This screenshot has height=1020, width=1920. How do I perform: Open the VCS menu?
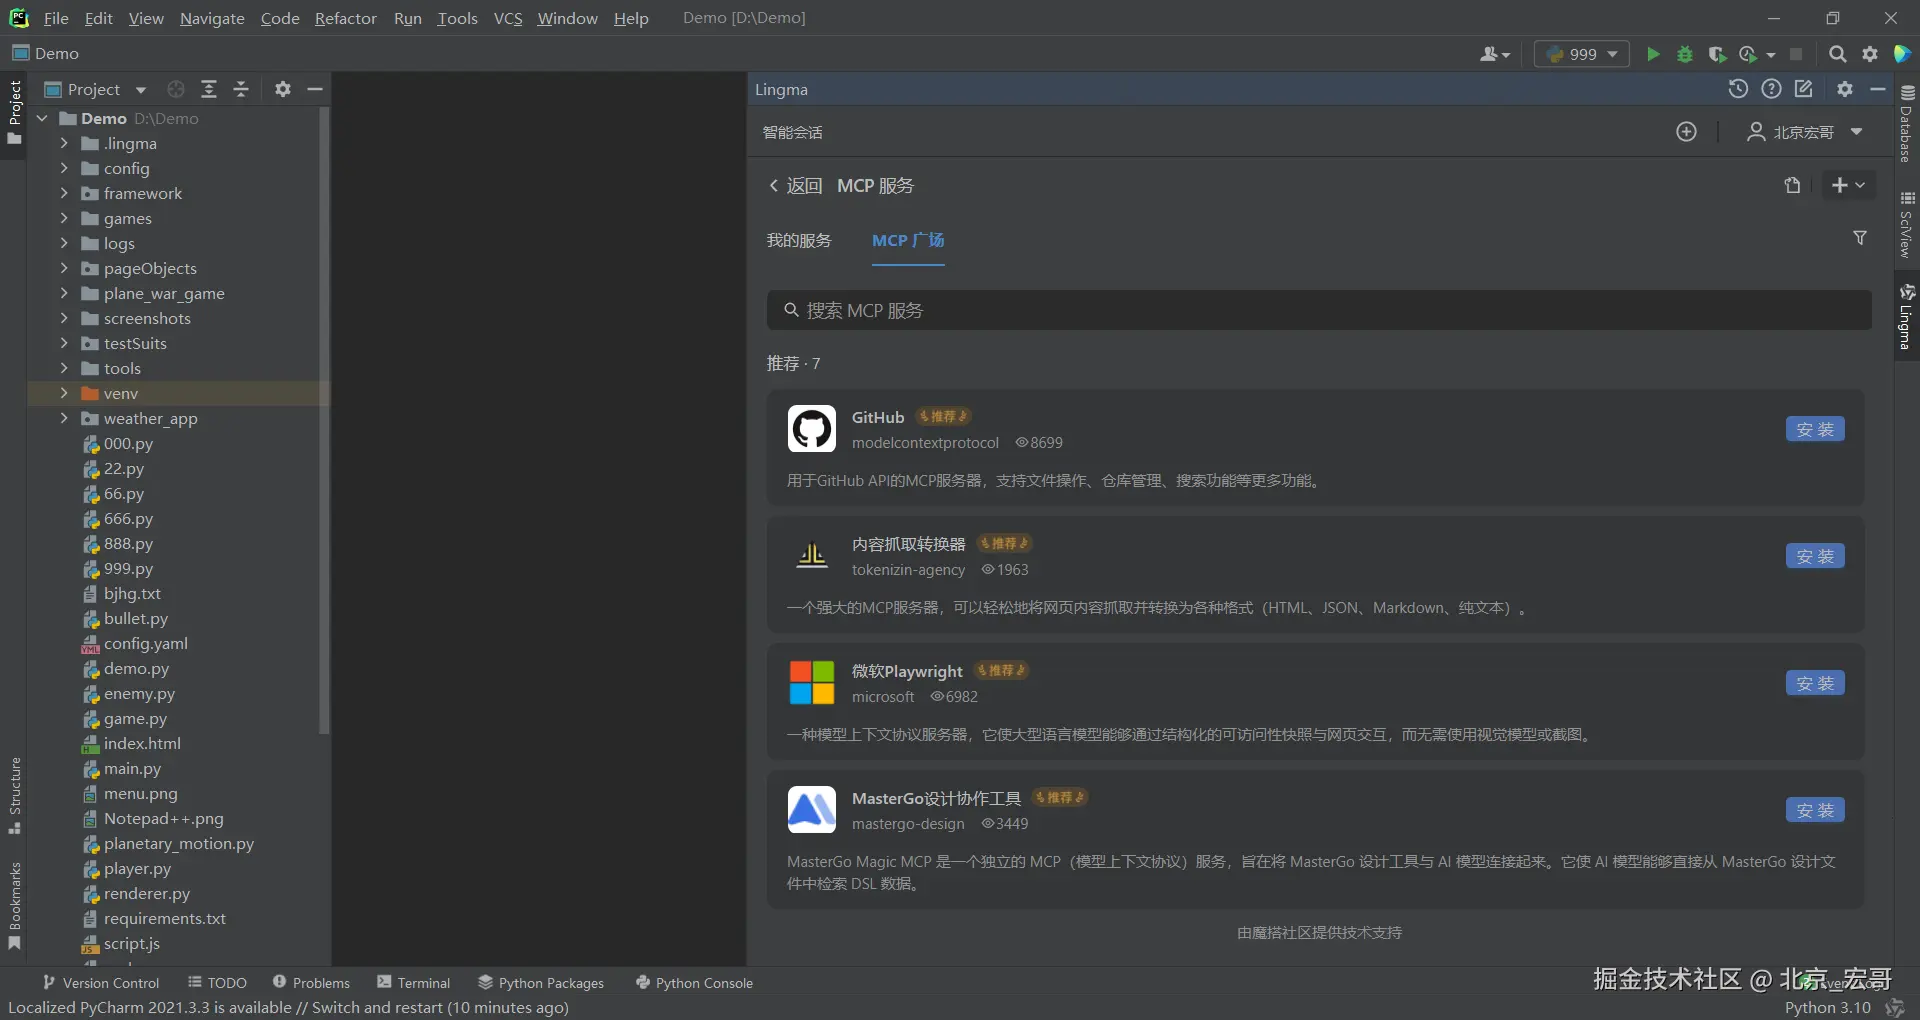508,18
